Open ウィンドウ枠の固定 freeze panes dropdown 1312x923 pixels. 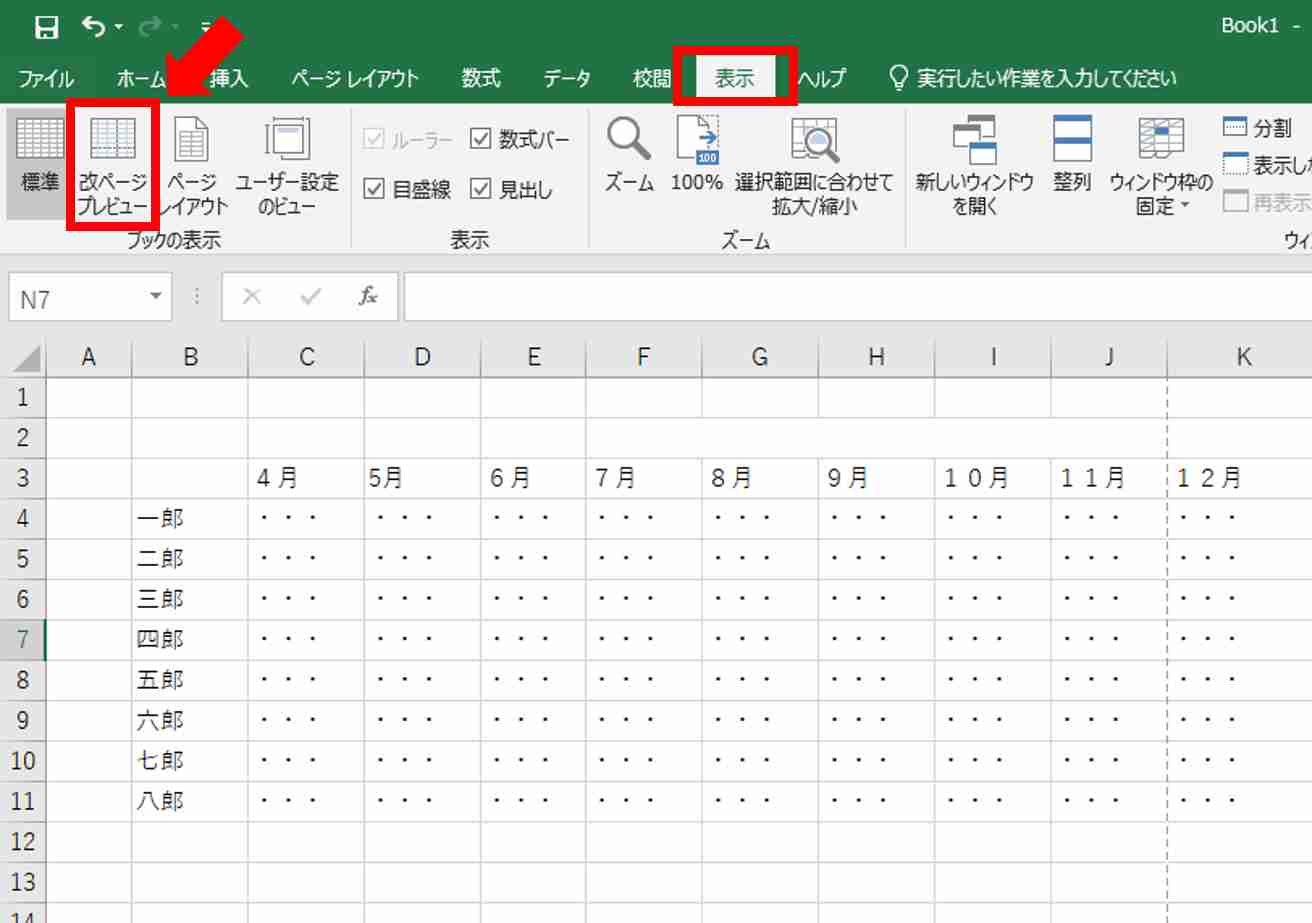point(1162,165)
